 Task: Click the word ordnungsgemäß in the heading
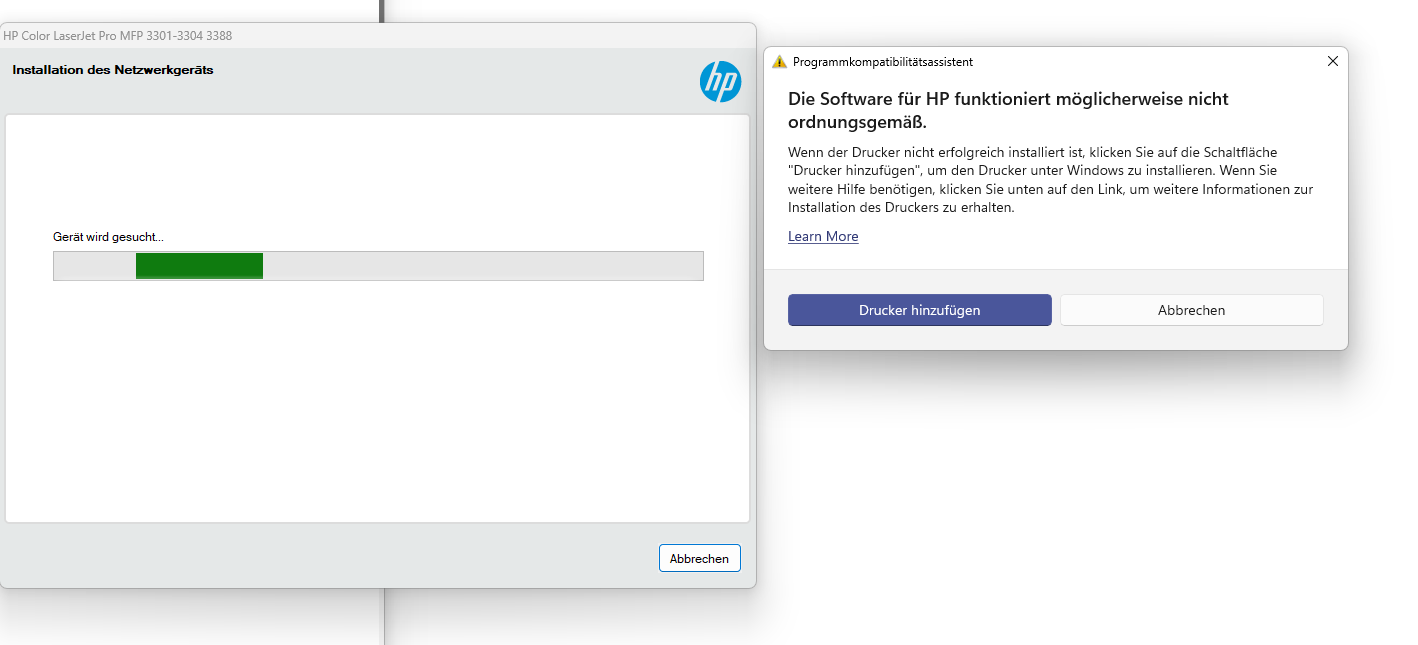857,122
